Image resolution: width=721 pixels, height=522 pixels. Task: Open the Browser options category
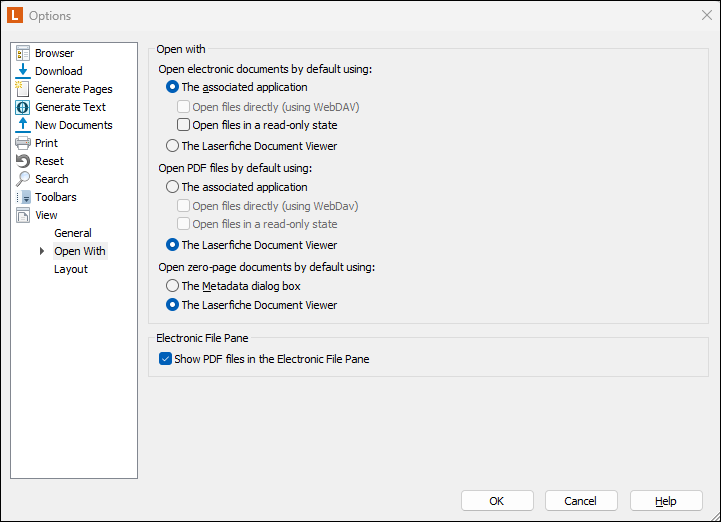point(54,53)
